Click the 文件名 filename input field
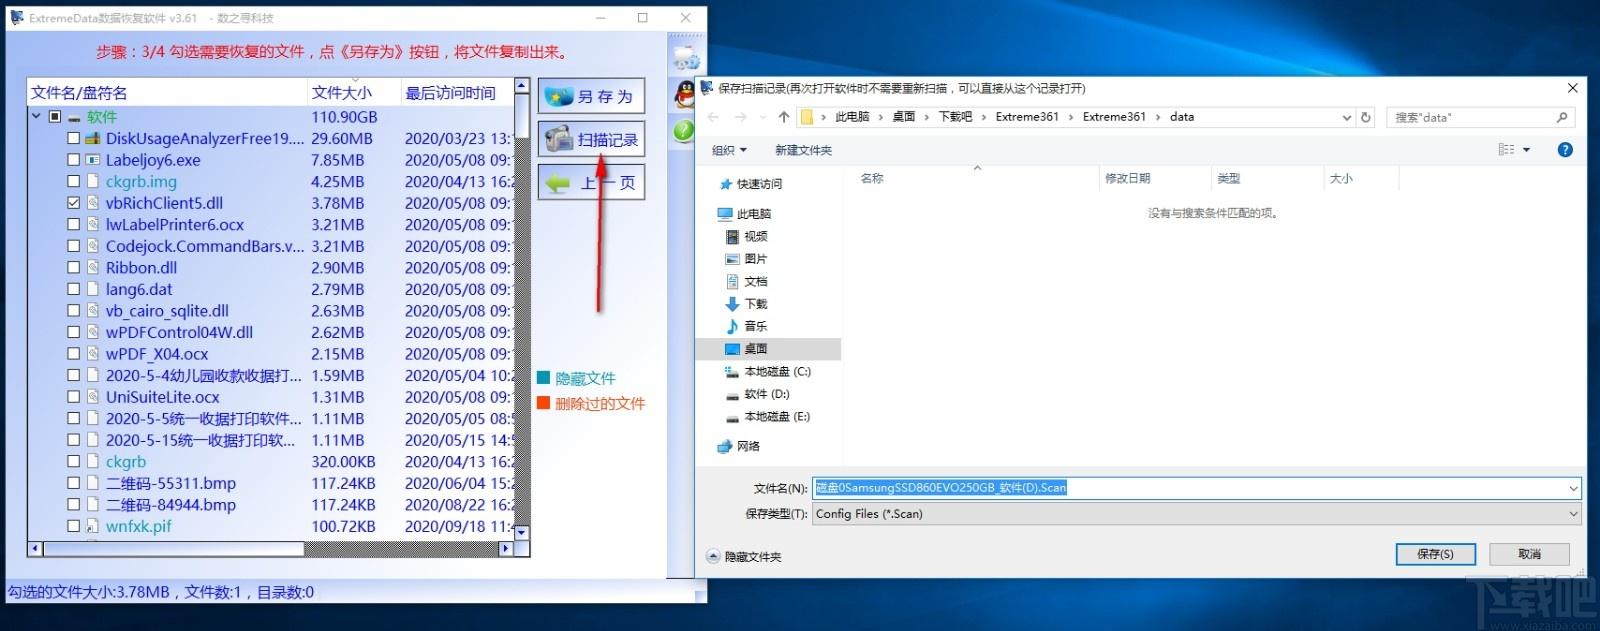This screenshot has width=1600, height=631. pyautogui.click(x=1196, y=488)
